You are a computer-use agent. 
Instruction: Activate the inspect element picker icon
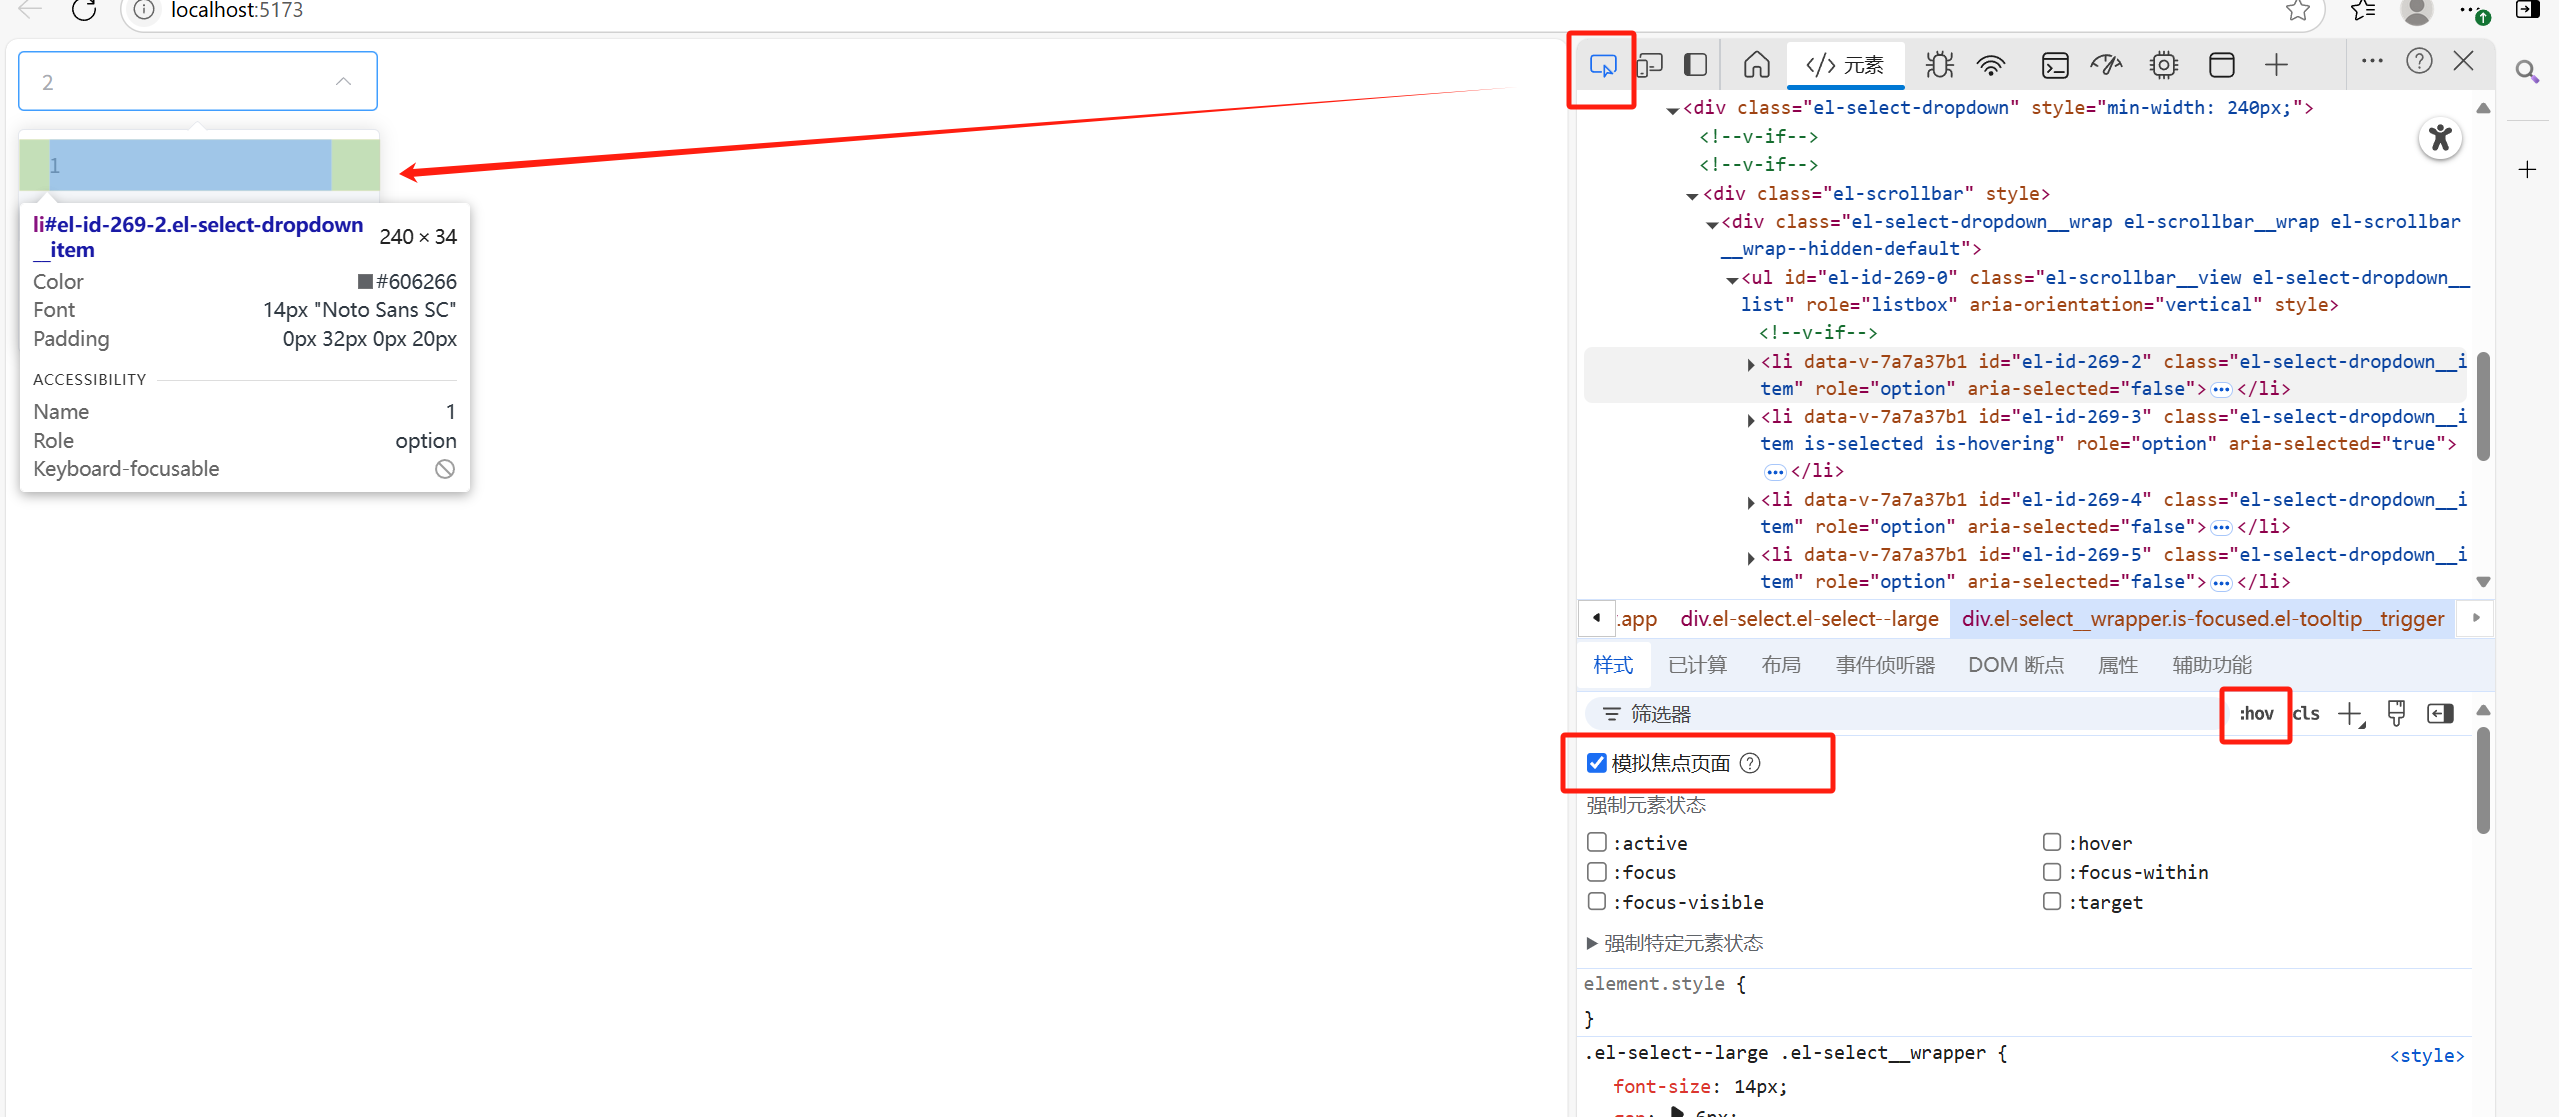(1602, 66)
